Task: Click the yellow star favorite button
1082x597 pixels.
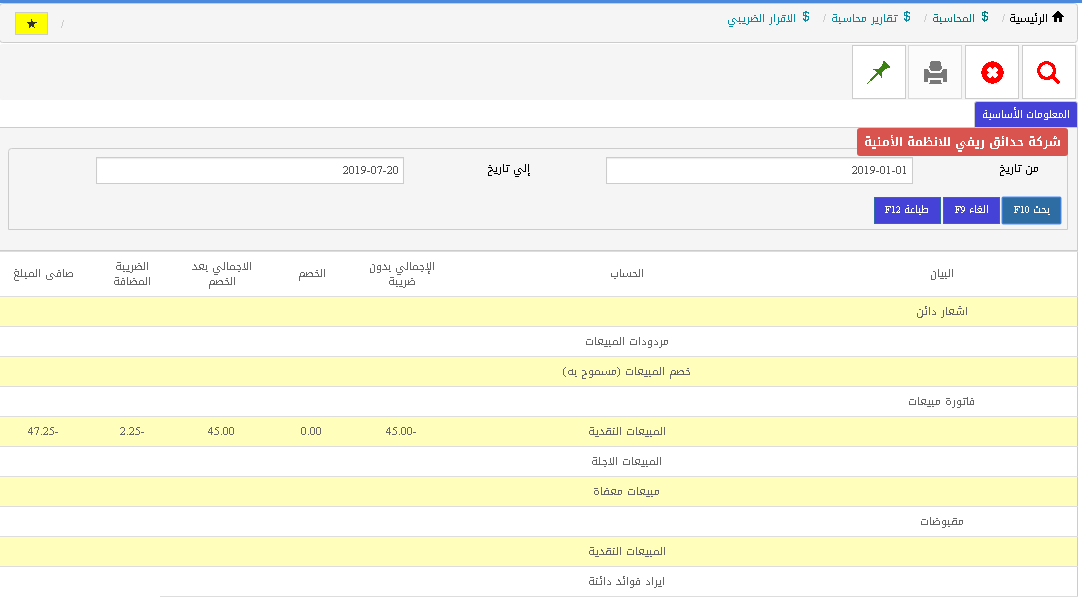Action: tap(31, 24)
